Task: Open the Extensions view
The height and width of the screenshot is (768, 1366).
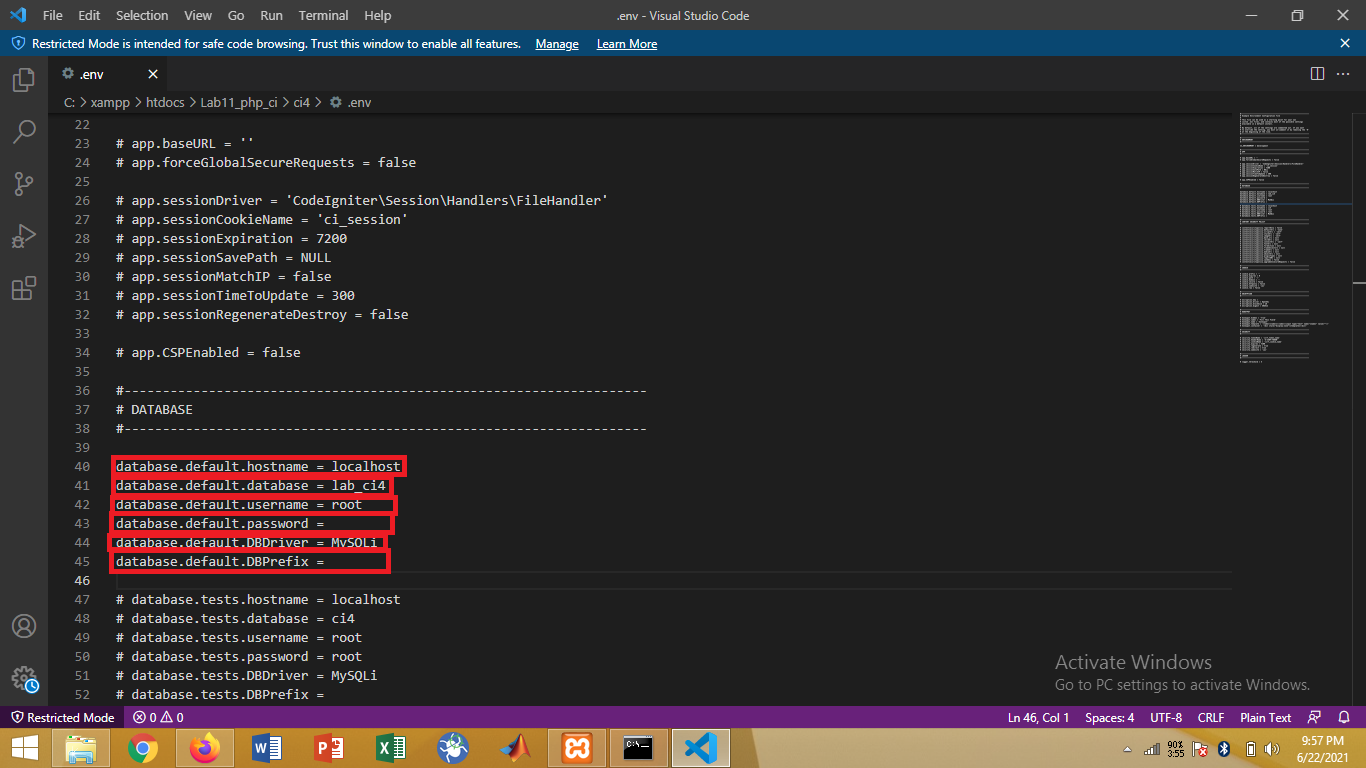Action: click(x=24, y=288)
